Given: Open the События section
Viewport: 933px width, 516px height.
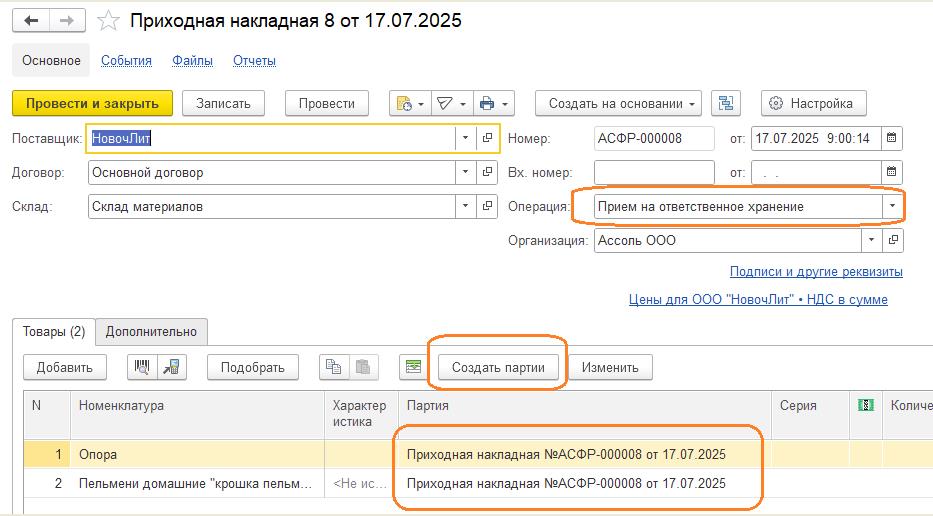Looking at the screenshot, I should point(126,60).
